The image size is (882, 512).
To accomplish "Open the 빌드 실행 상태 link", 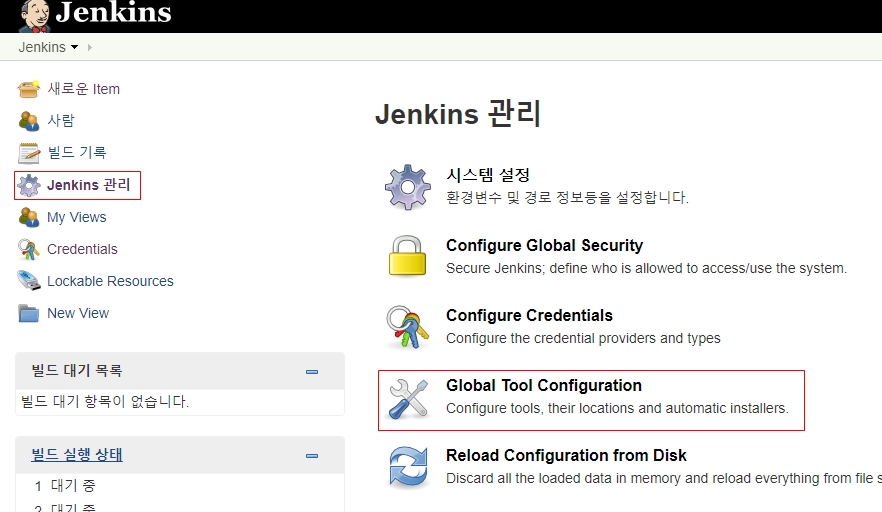I will click(x=77, y=455).
